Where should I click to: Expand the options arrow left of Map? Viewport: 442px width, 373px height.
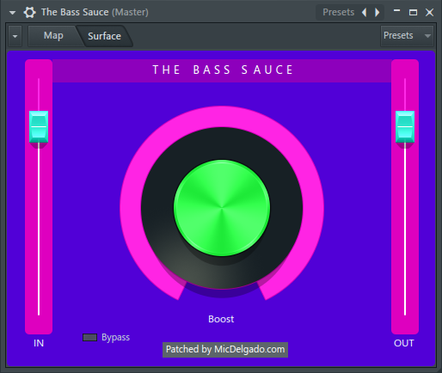coord(15,36)
